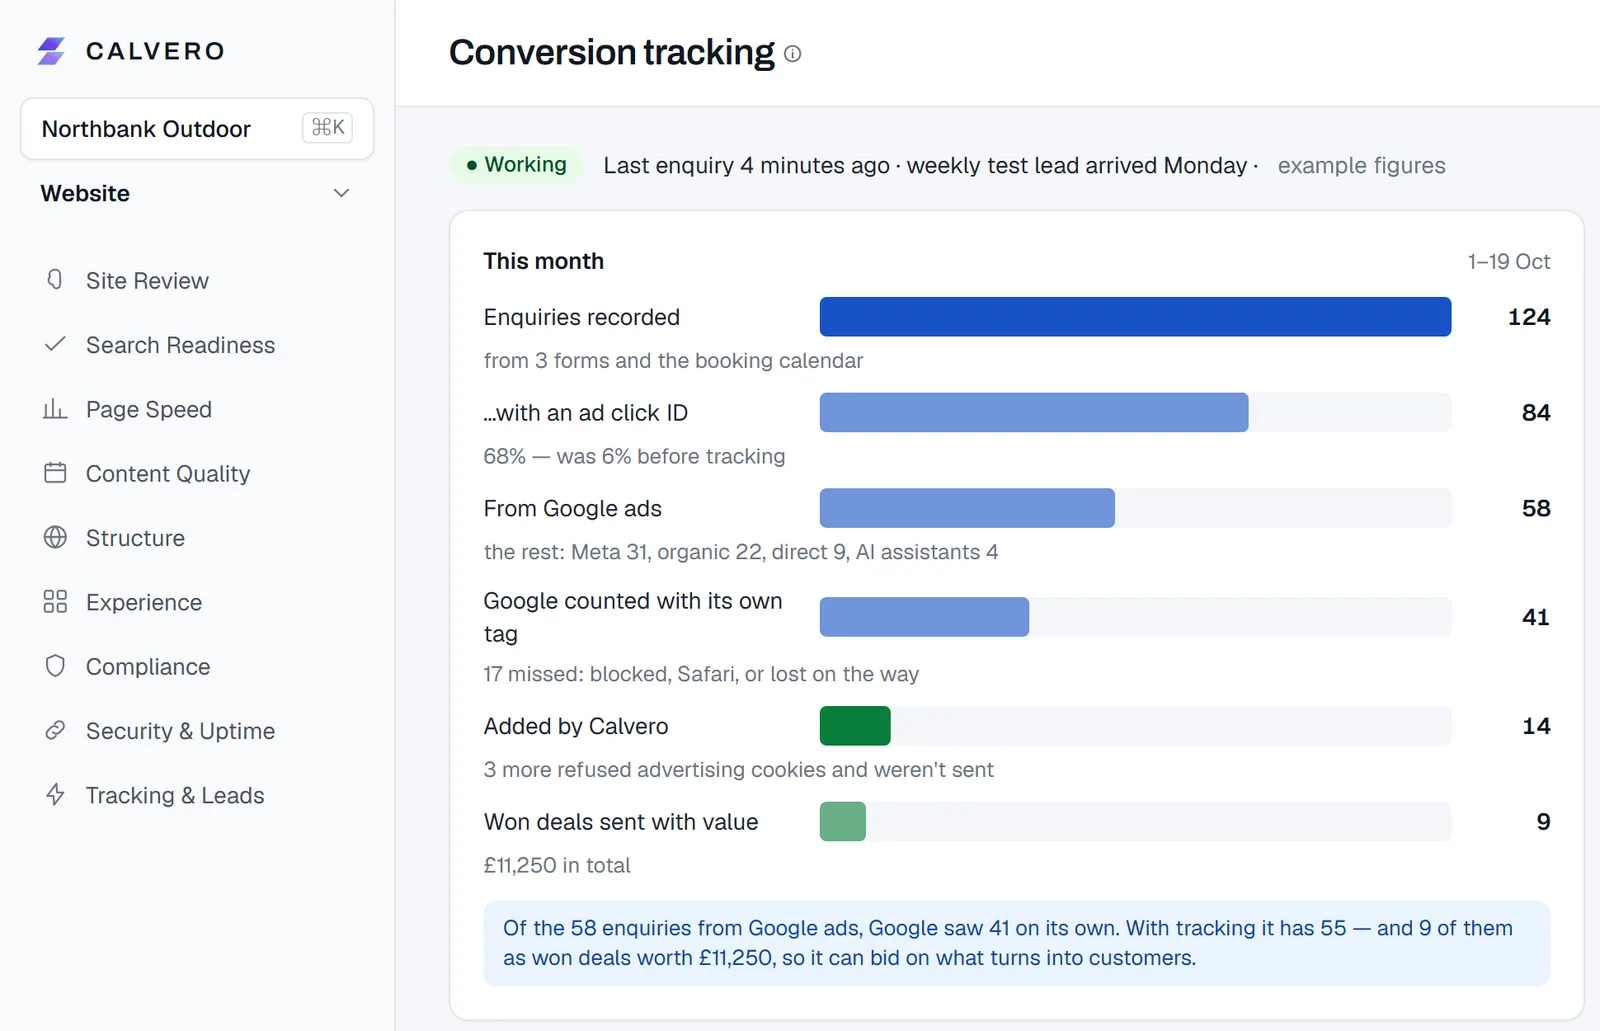The width and height of the screenshot is (1600, 1031).
Task: Click the Site Review sidebar icon
Action: pos(55,280)
